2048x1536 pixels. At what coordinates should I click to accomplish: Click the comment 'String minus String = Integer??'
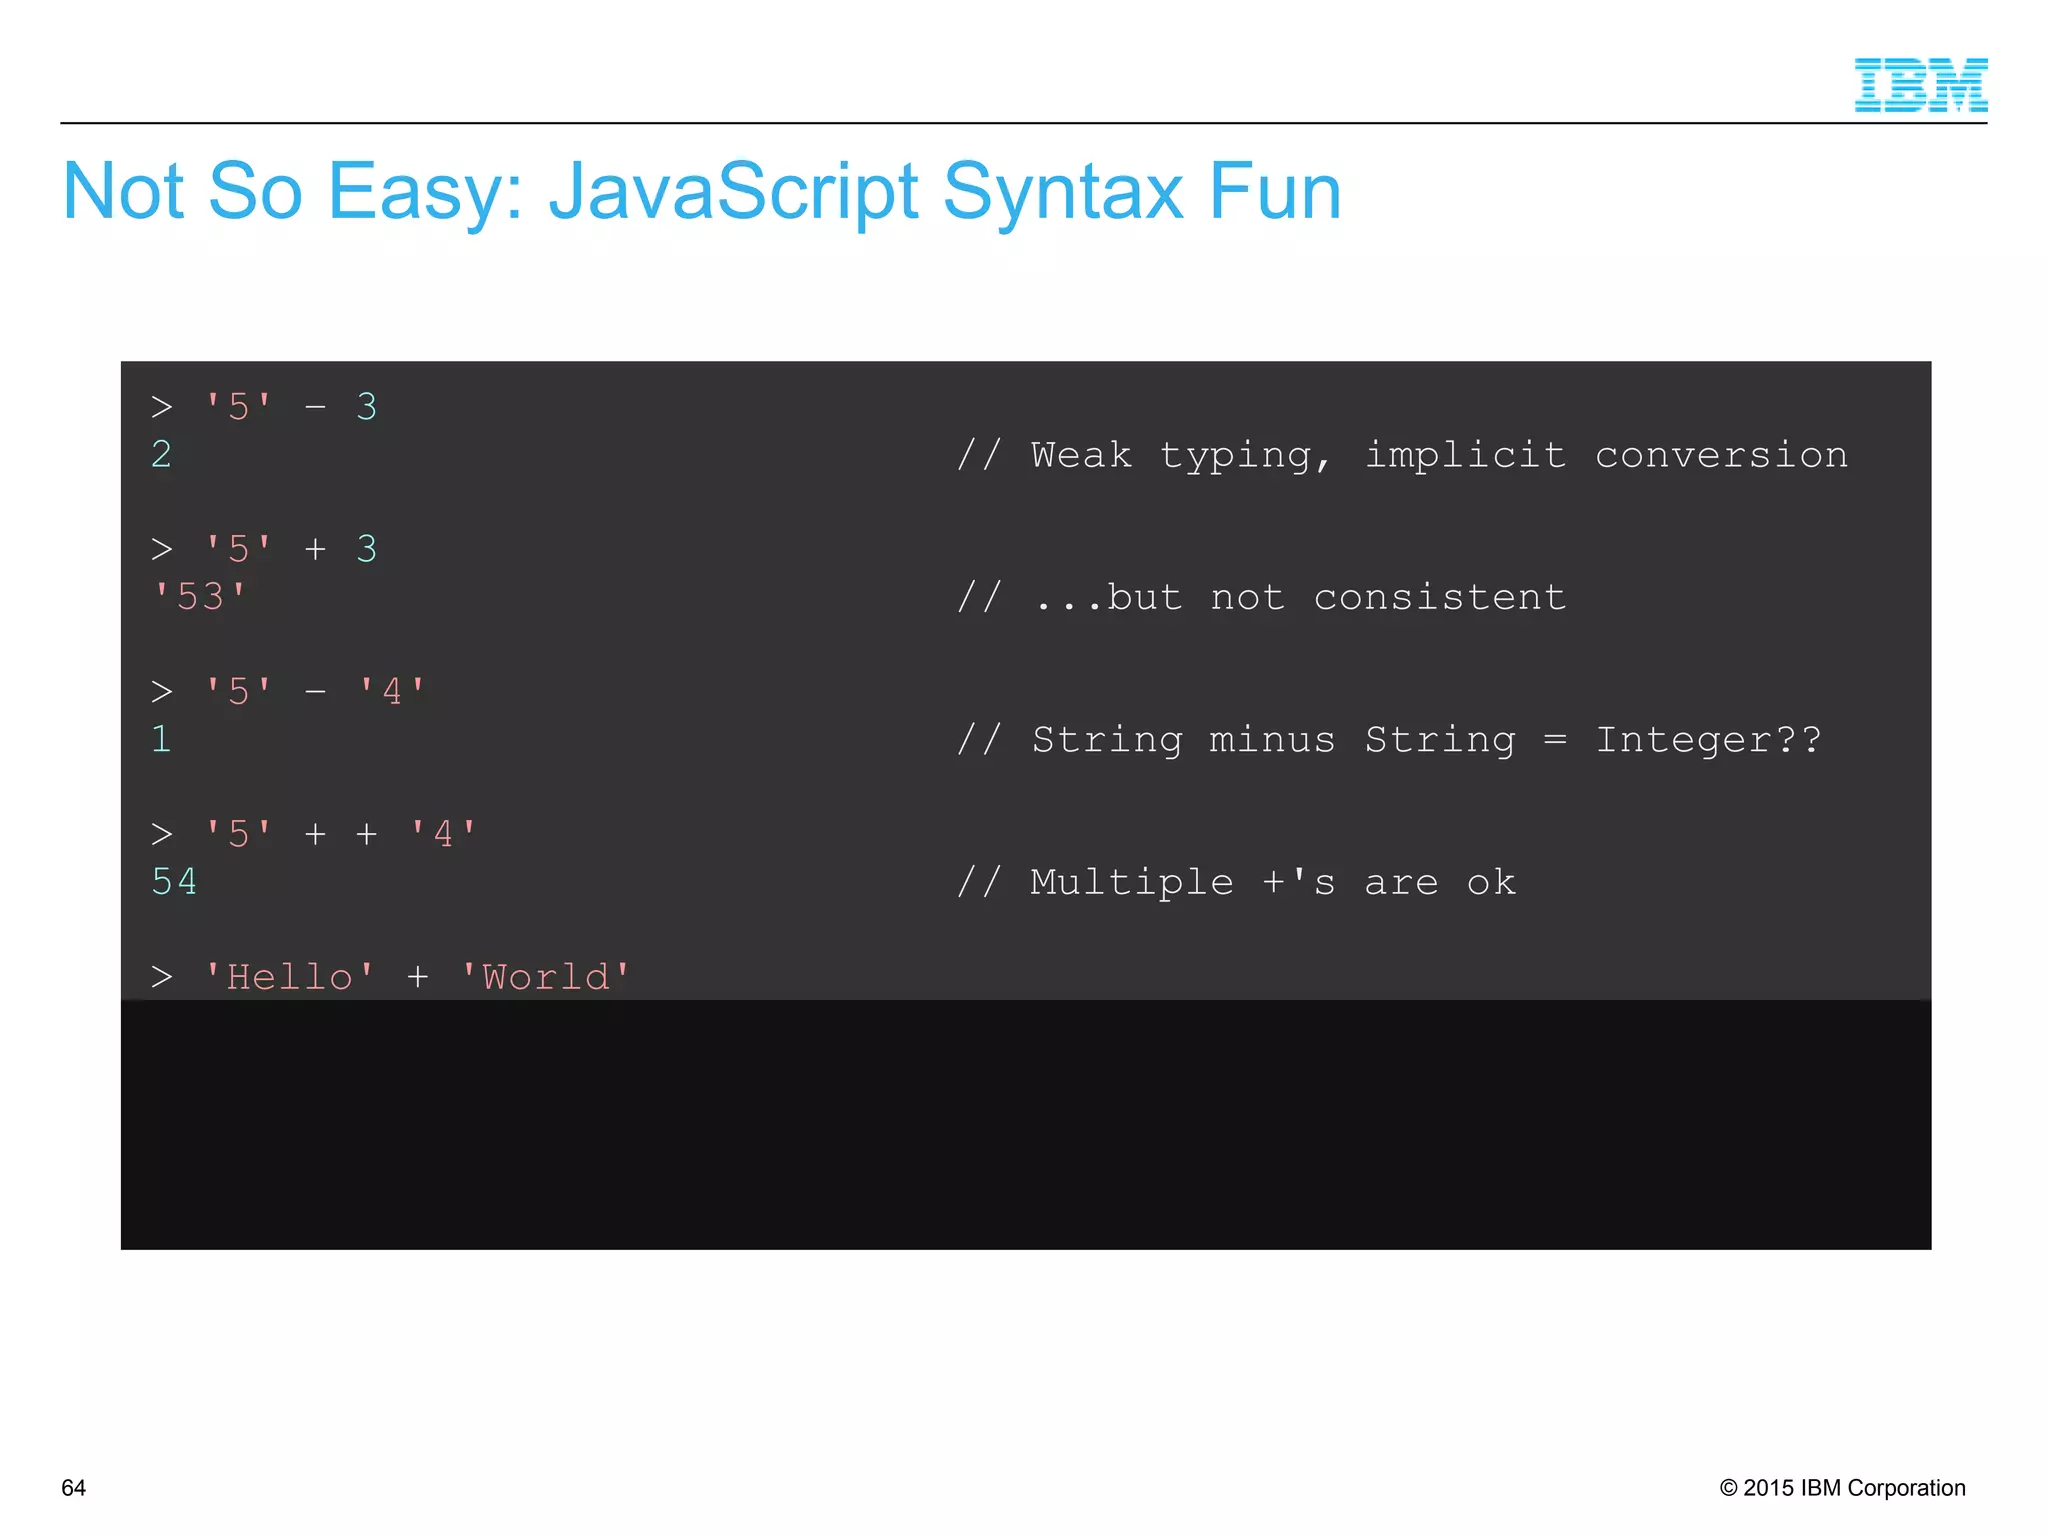[x=1389, y=740]
